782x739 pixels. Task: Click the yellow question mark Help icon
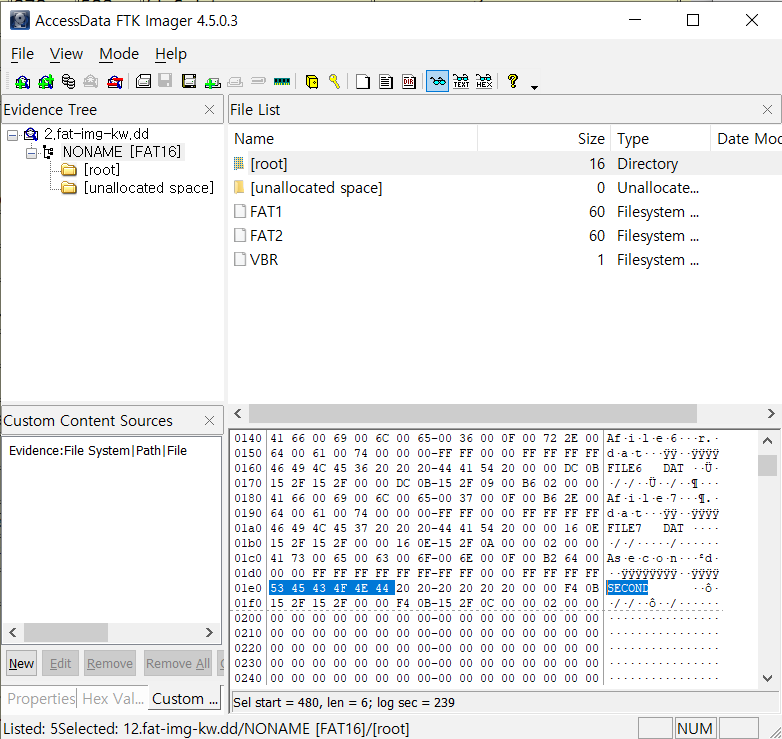click(513, 81)
